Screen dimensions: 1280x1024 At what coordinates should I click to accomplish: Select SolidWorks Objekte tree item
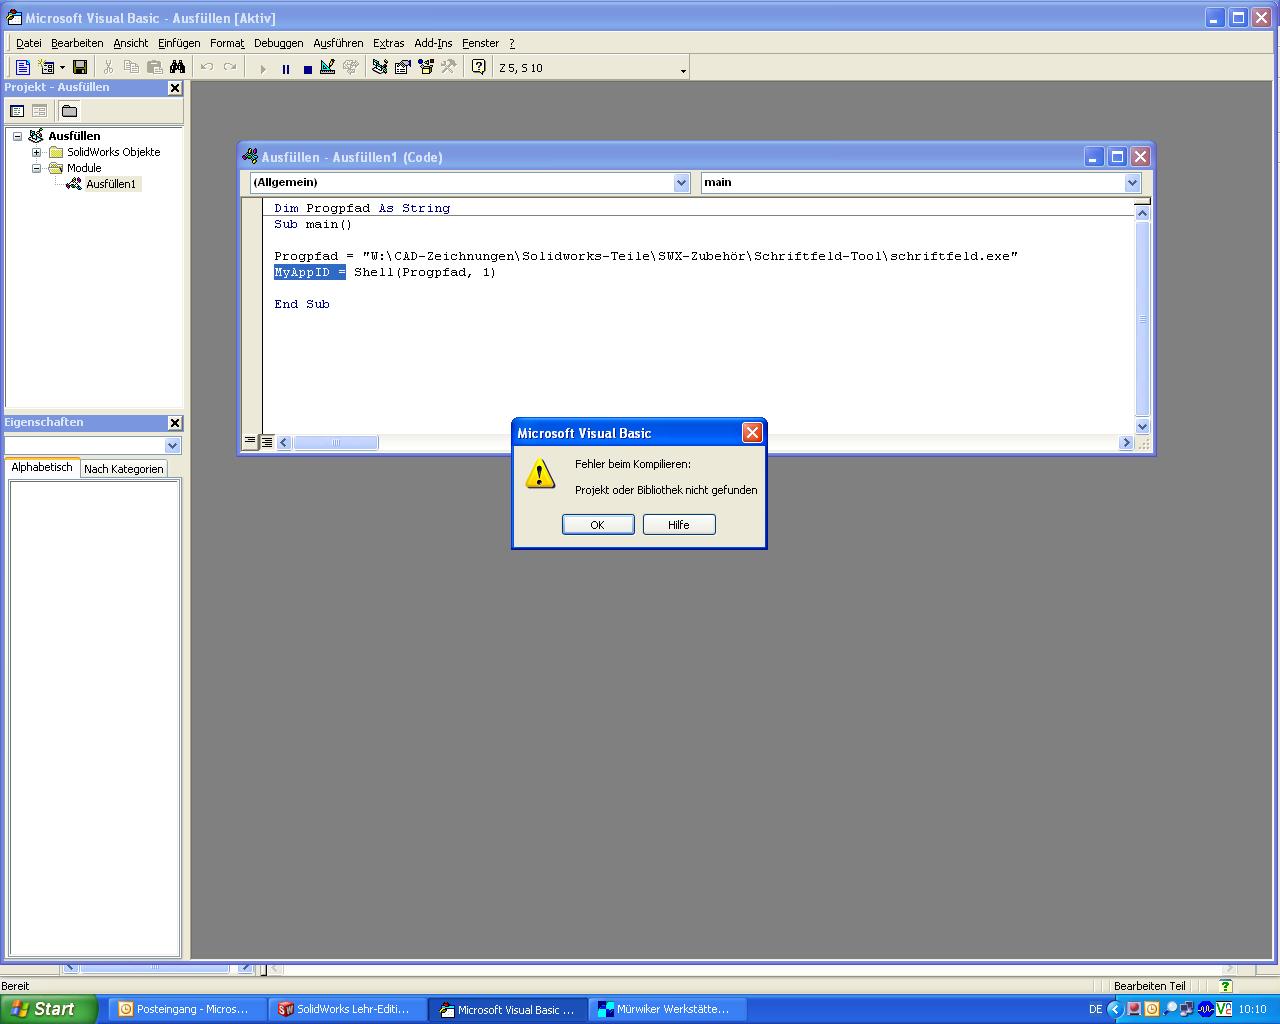coord(113,152)
